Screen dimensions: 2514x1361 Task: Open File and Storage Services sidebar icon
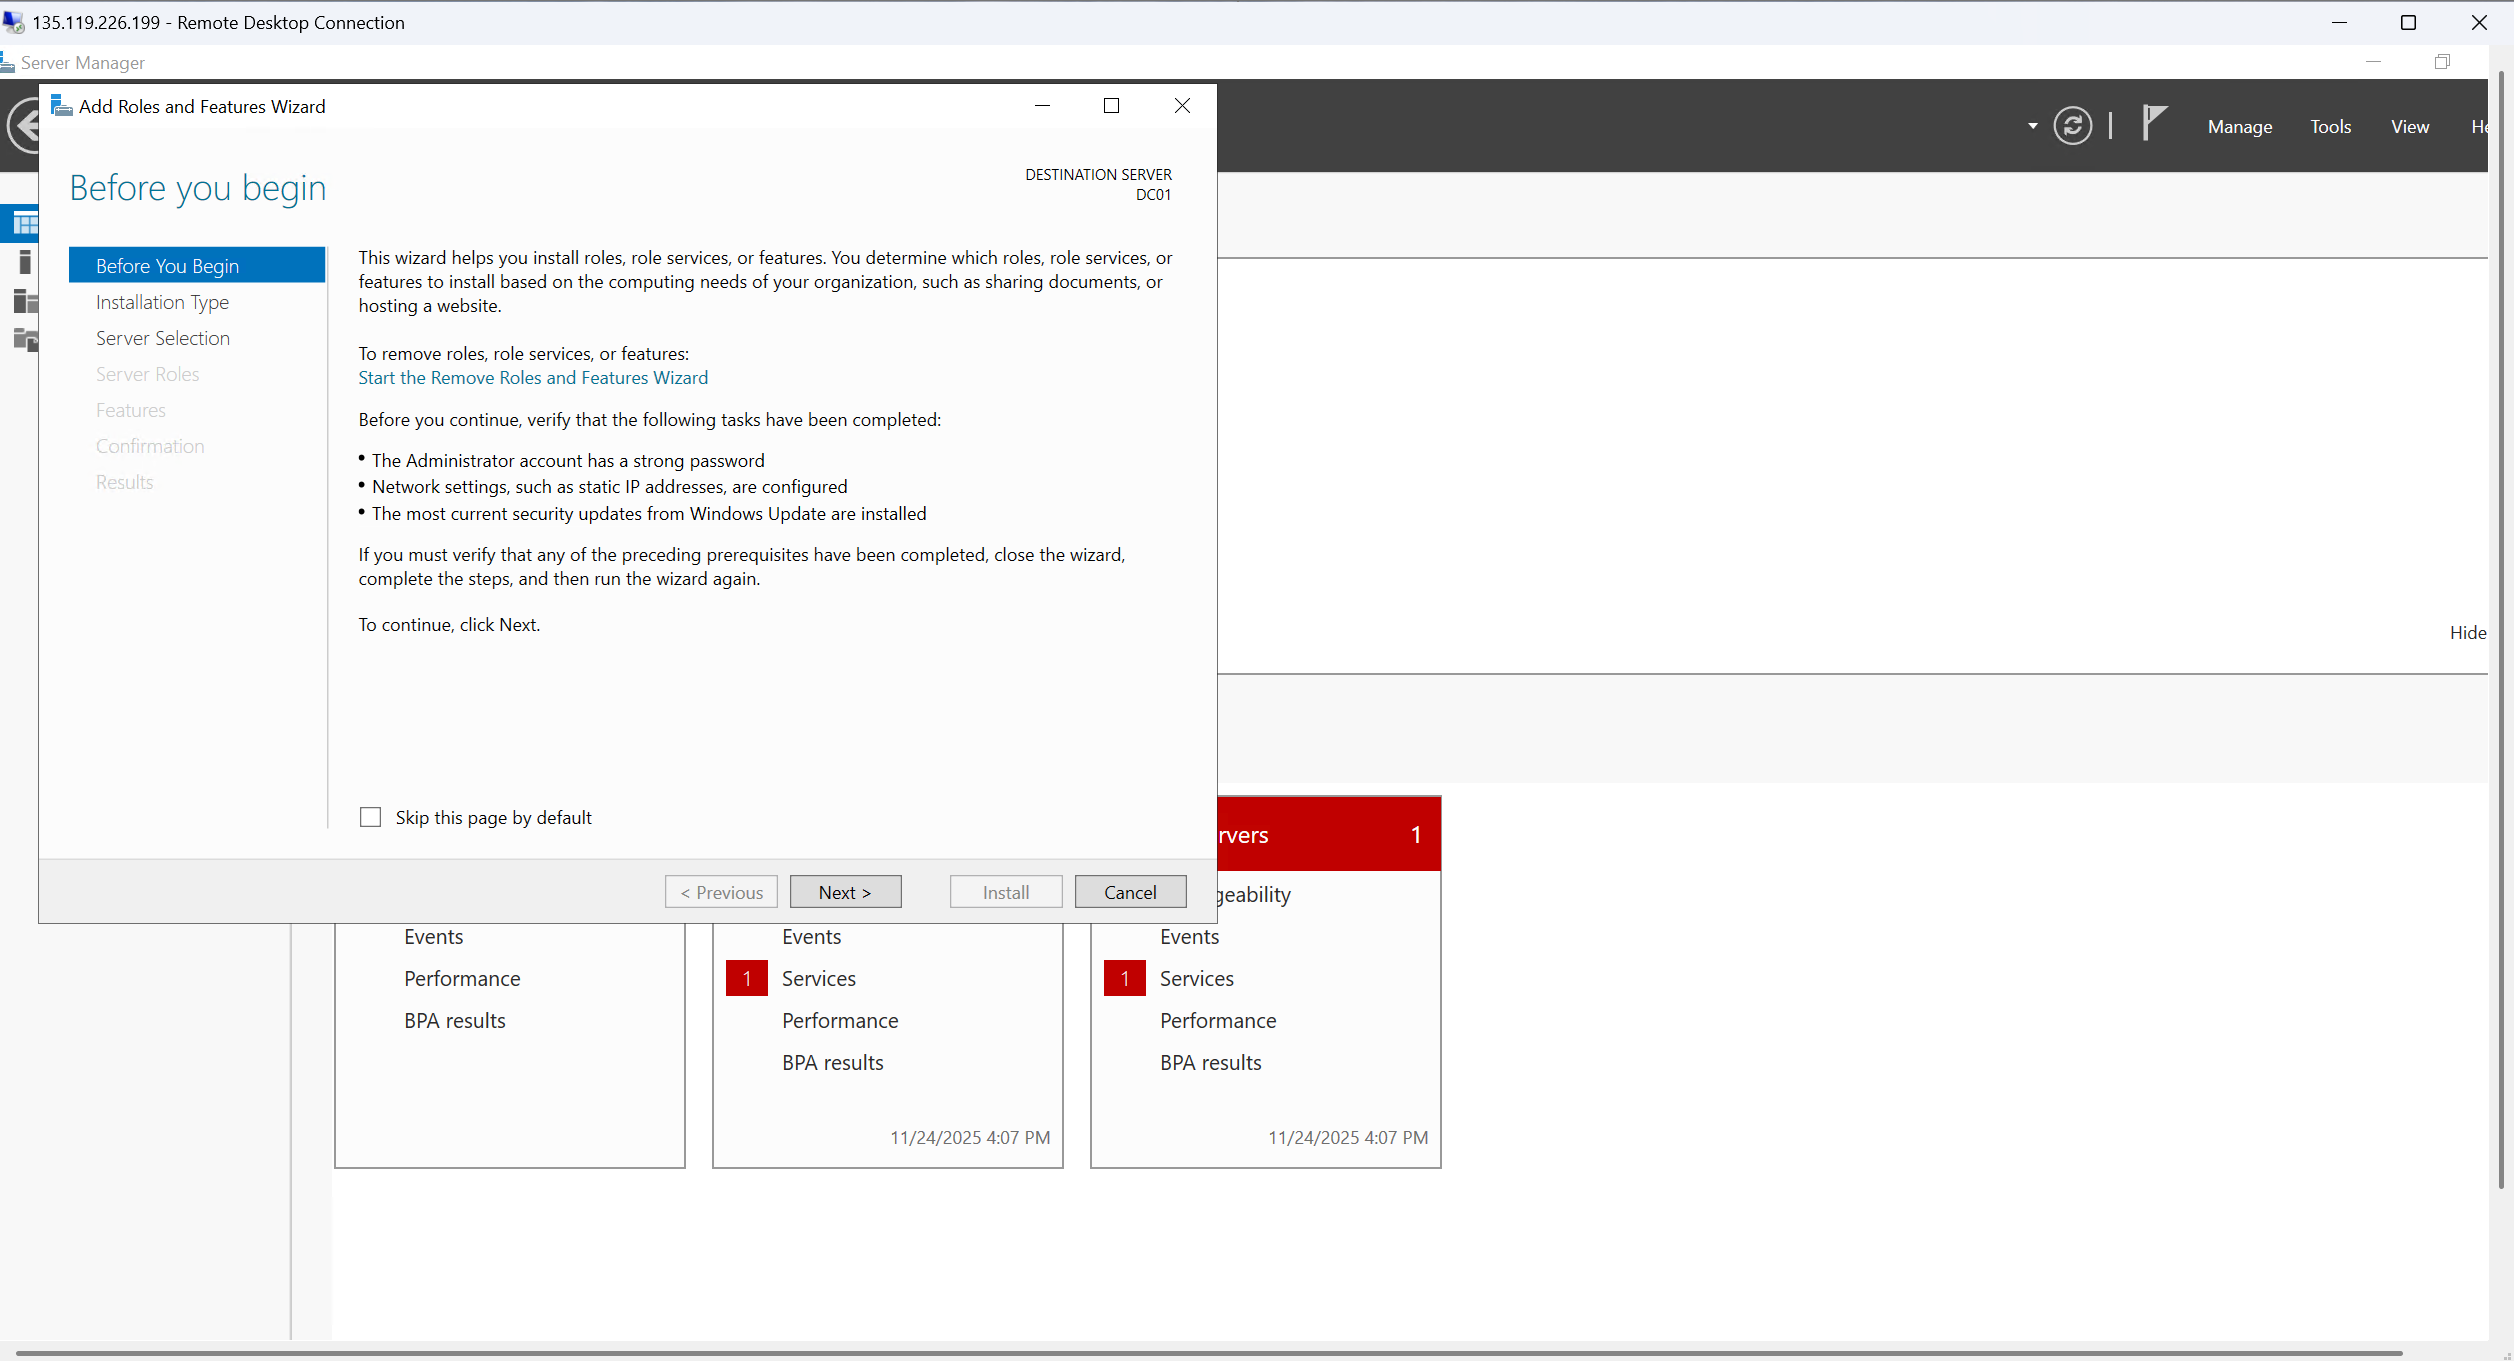click(24, 340)
